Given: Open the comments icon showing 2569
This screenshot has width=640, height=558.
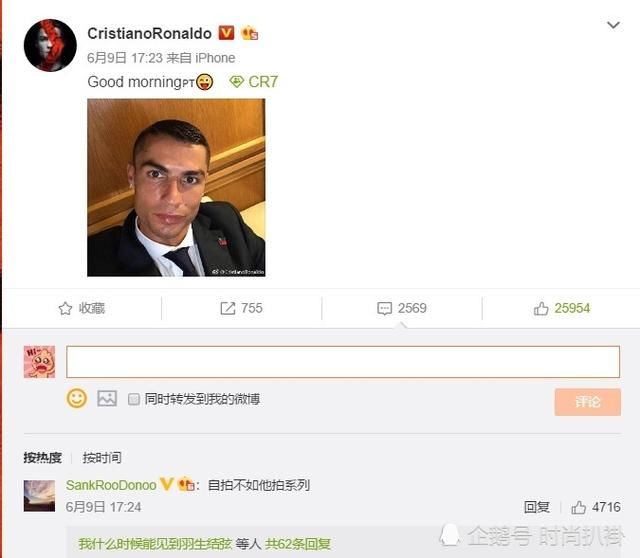Looking at the screenshot, I should coord(384,308).
